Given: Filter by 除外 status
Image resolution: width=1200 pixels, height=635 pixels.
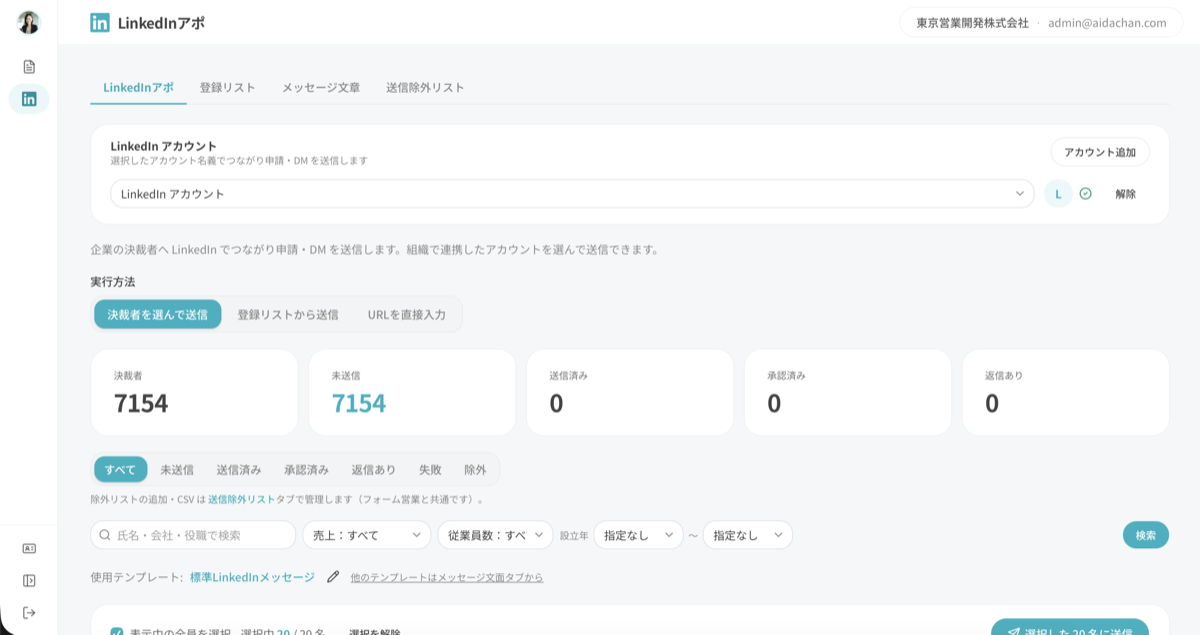Looking at the screenshot, I should 475,469.
